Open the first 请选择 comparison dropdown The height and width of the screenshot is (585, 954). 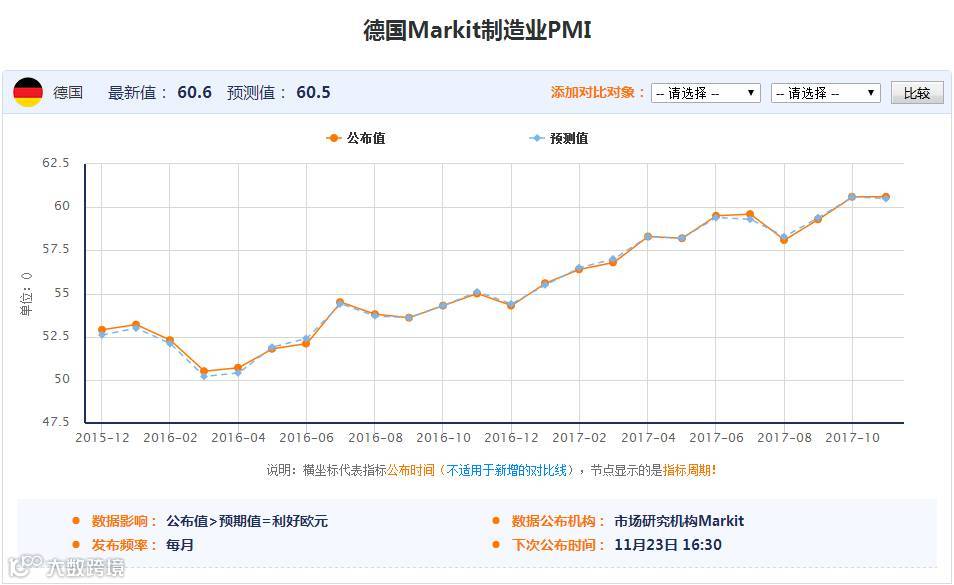click(x=705, y=93)
